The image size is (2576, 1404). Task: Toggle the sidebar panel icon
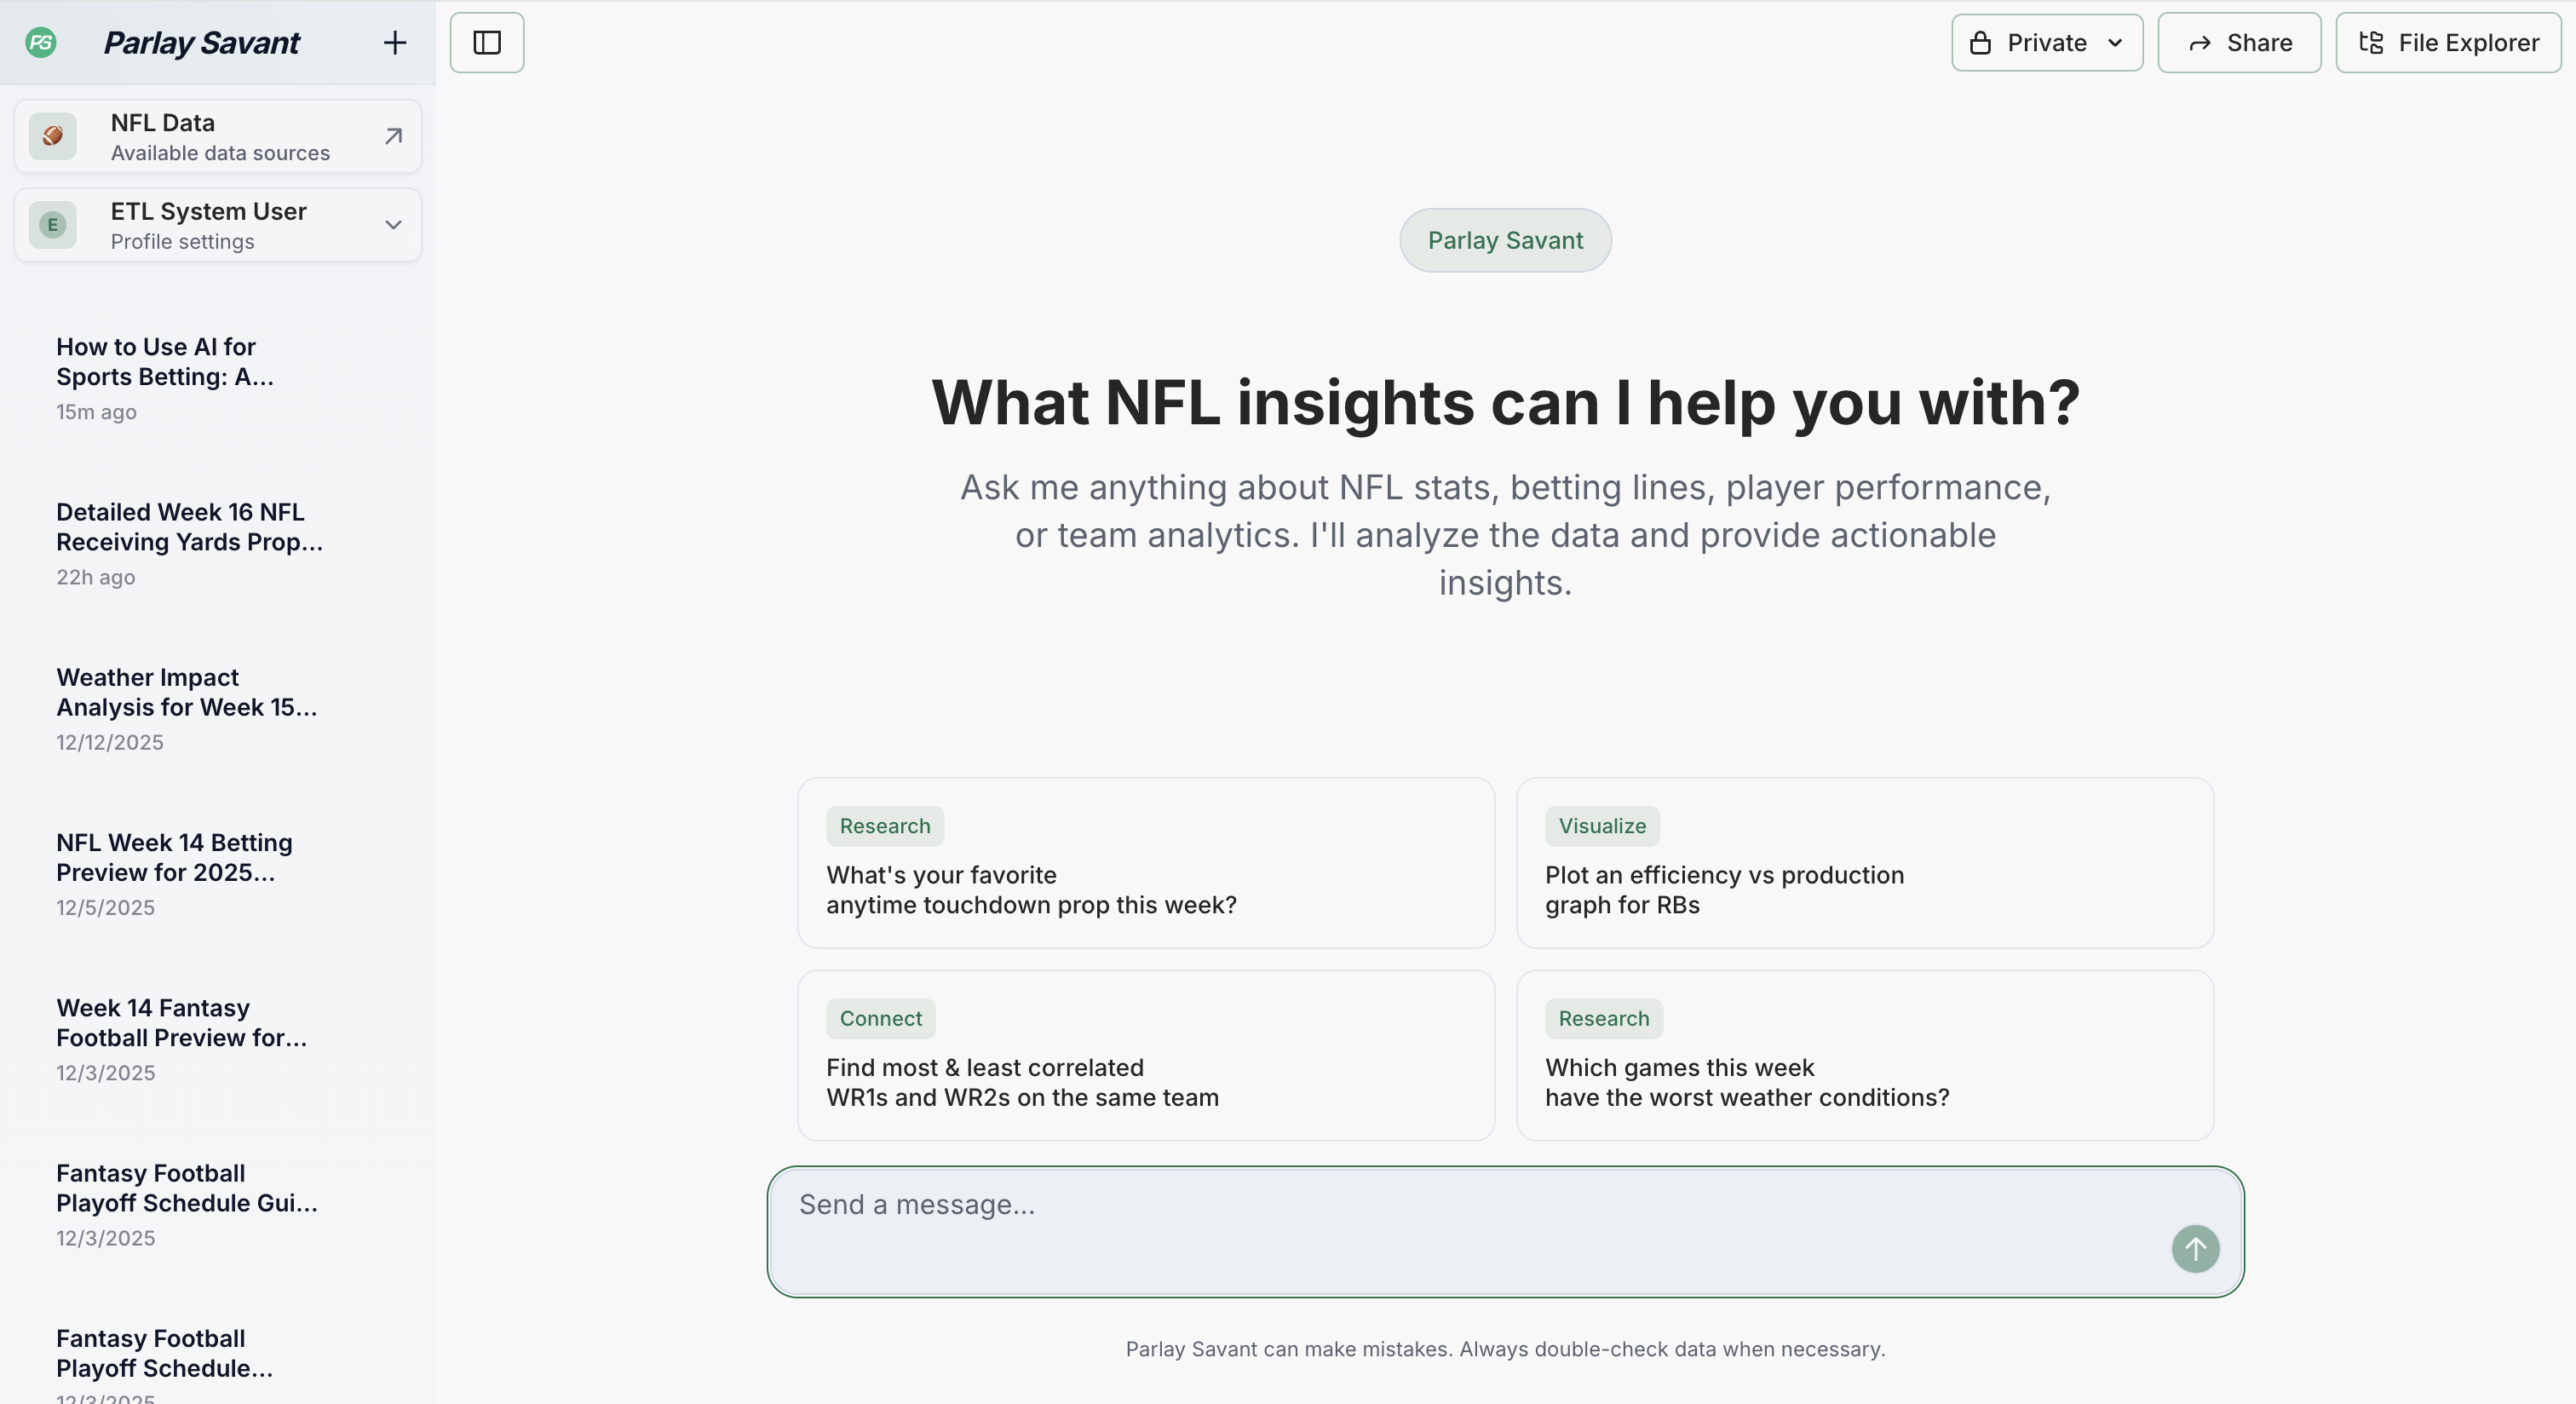[487, 43]
